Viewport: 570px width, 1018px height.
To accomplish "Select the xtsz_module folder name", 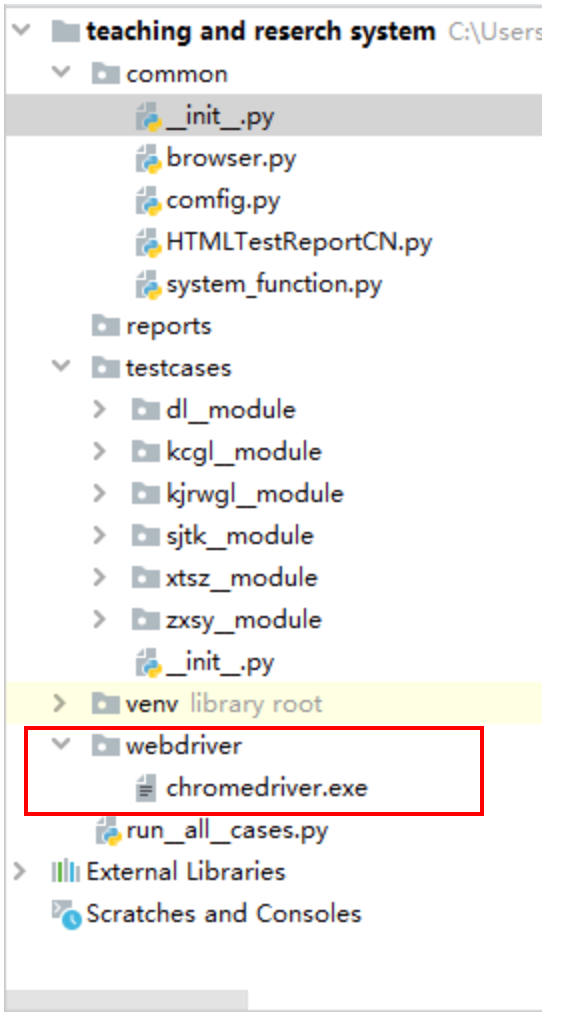I will point(242,578).
